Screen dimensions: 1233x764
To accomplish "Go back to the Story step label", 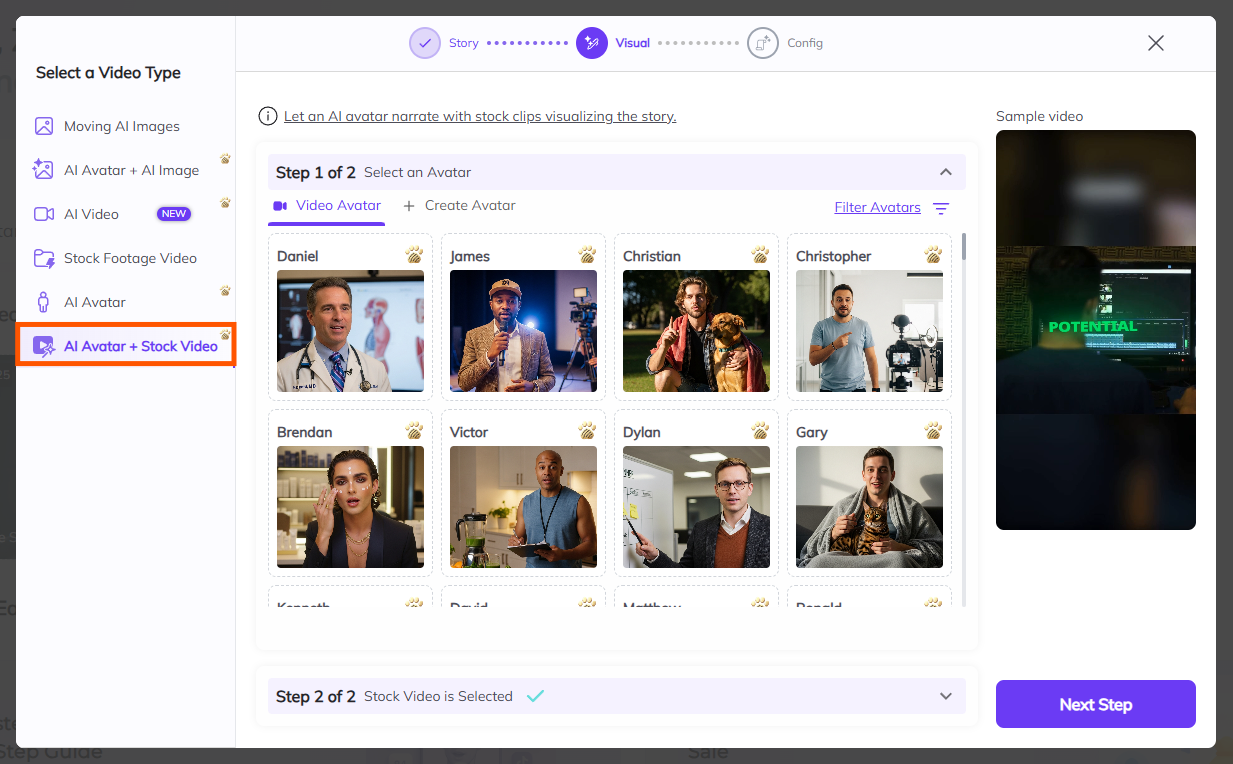I will 464,43.
